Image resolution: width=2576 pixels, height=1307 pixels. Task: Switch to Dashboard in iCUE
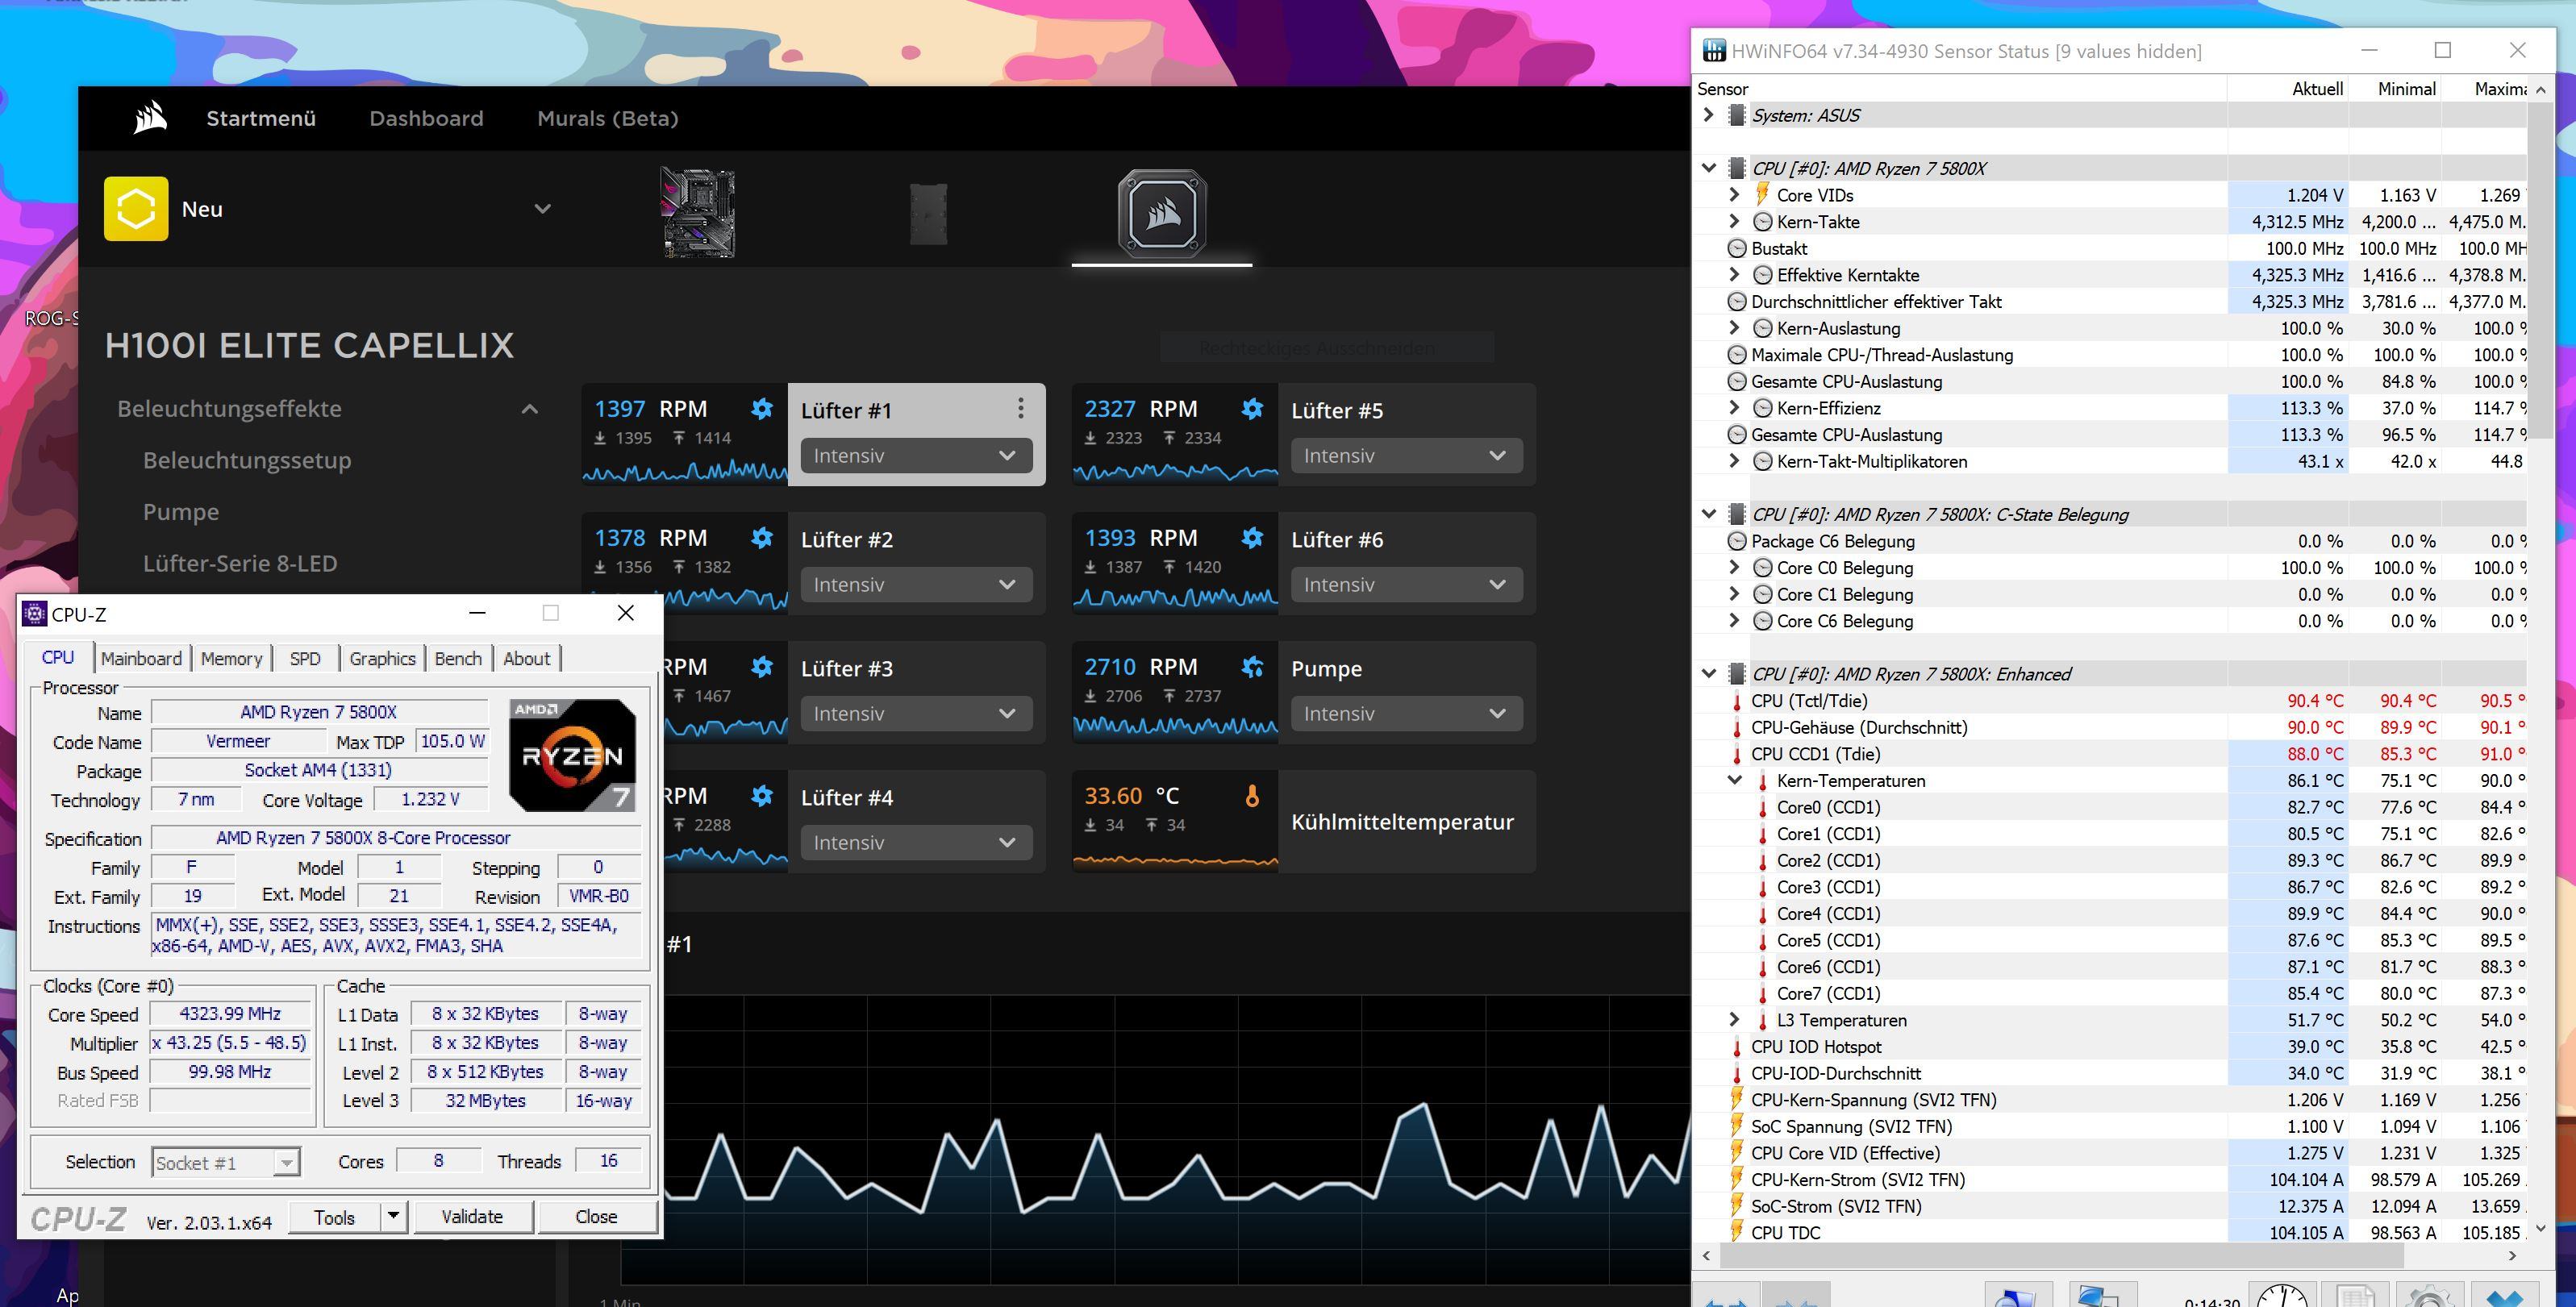(x=426, y=118)
